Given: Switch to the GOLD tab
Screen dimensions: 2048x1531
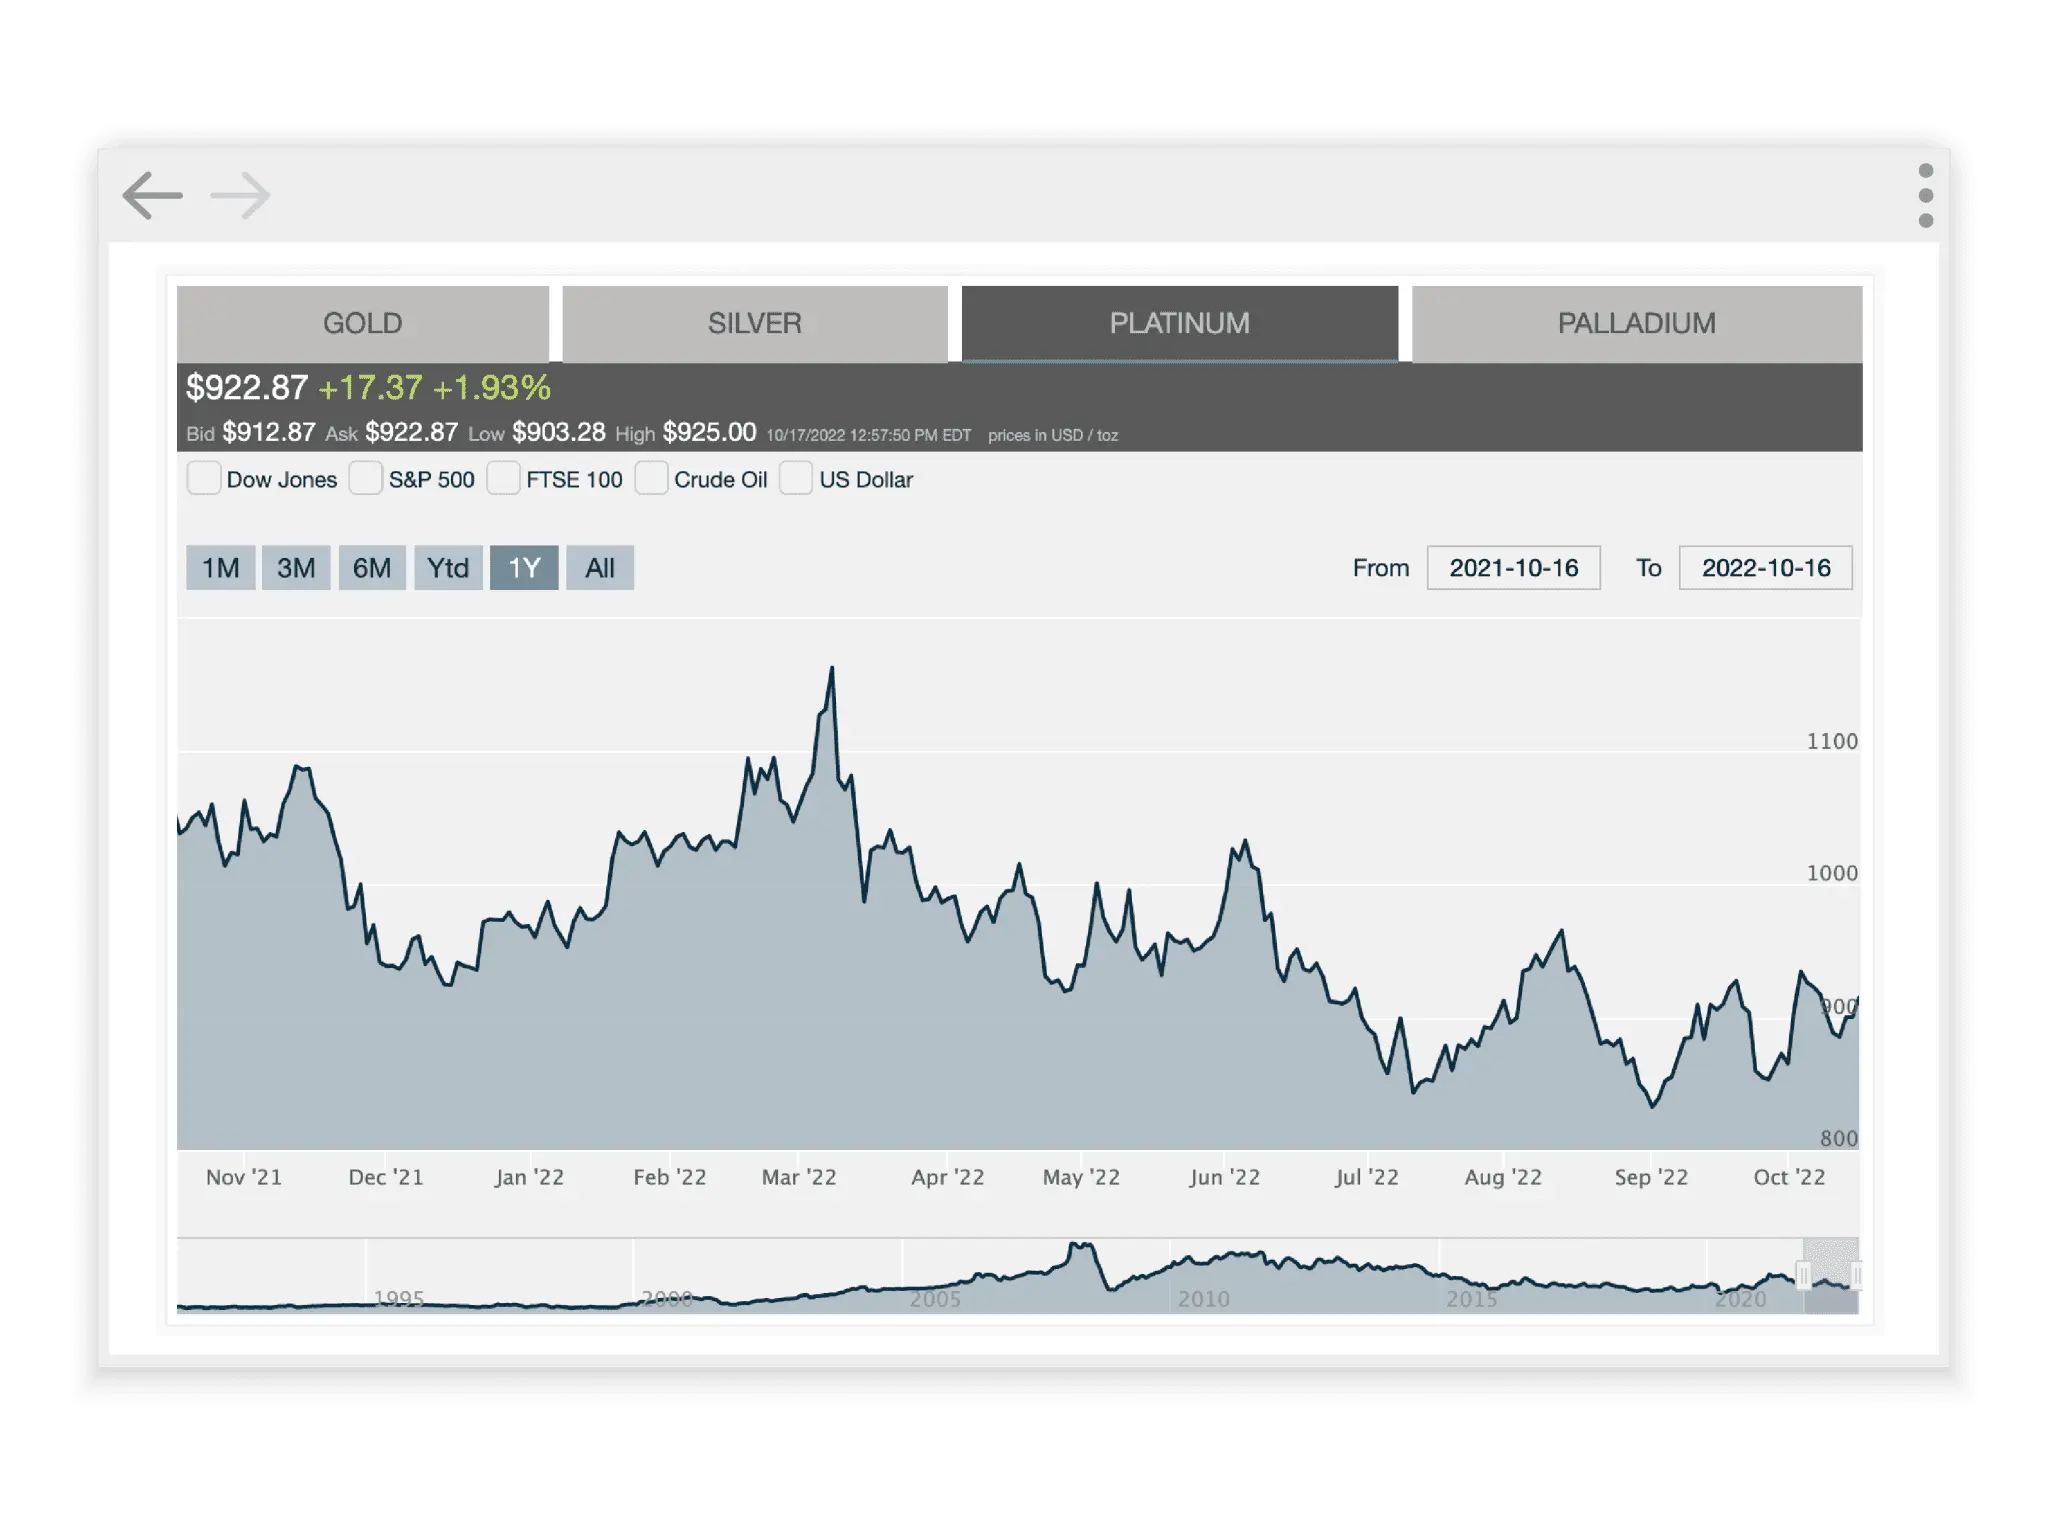Looking at the screenshot, I should (362, 323).
